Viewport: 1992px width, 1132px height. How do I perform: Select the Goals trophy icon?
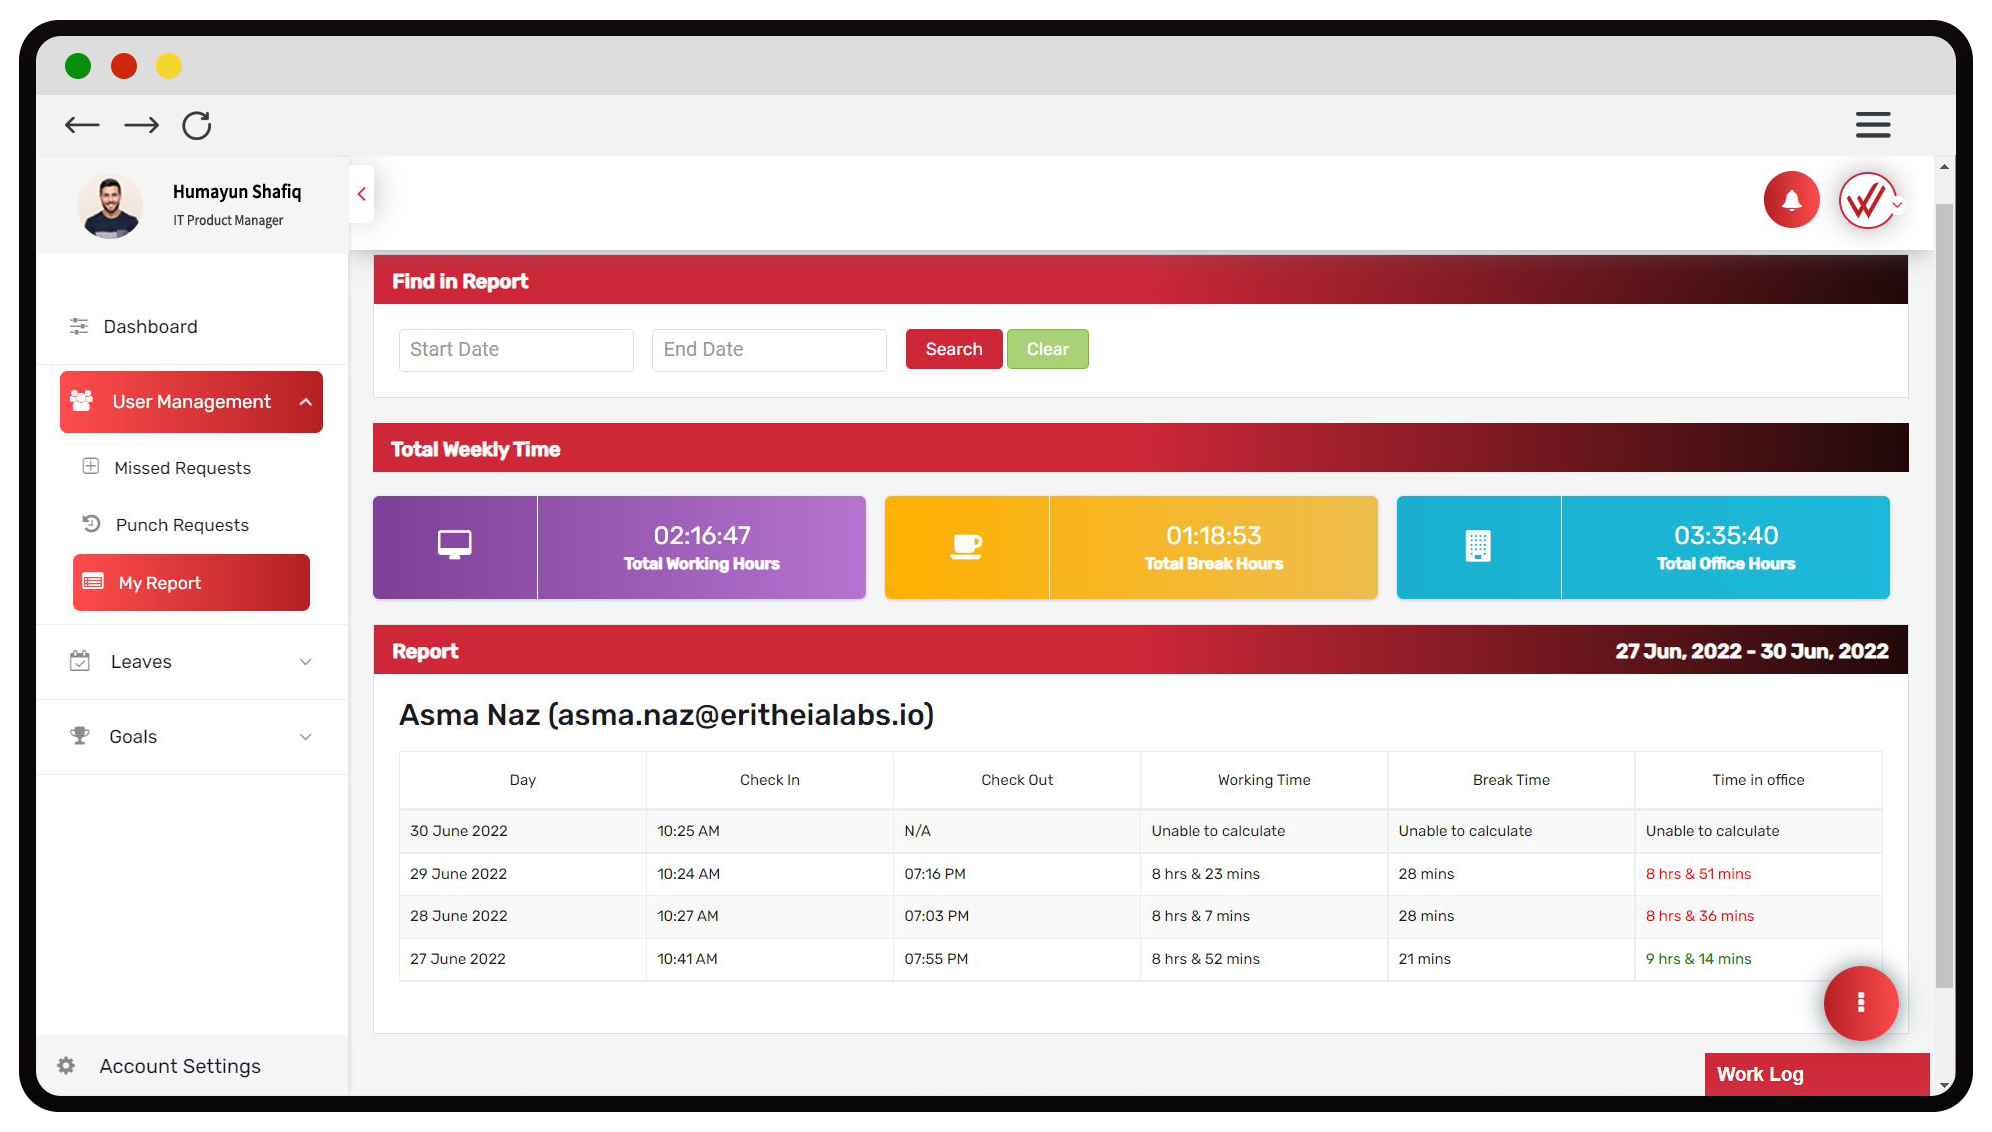80,736
